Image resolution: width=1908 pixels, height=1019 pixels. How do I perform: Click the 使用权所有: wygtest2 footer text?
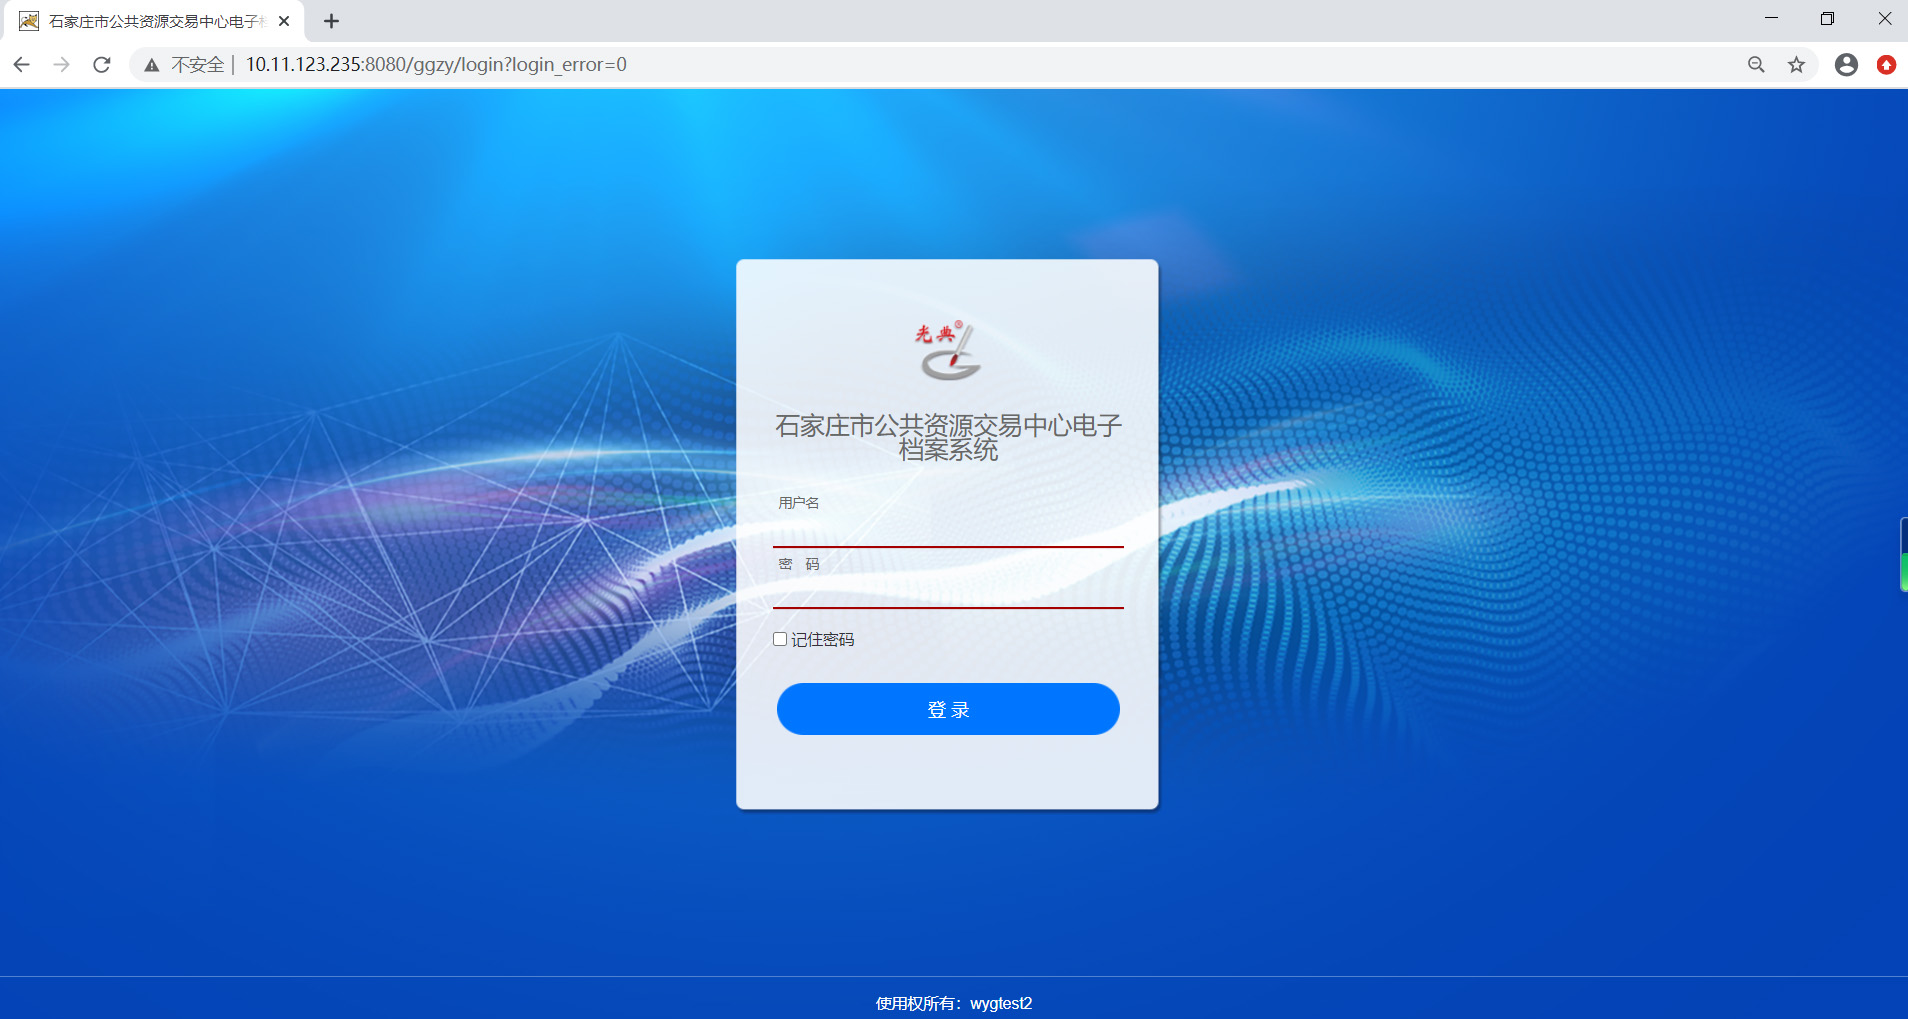(954, 1003)
